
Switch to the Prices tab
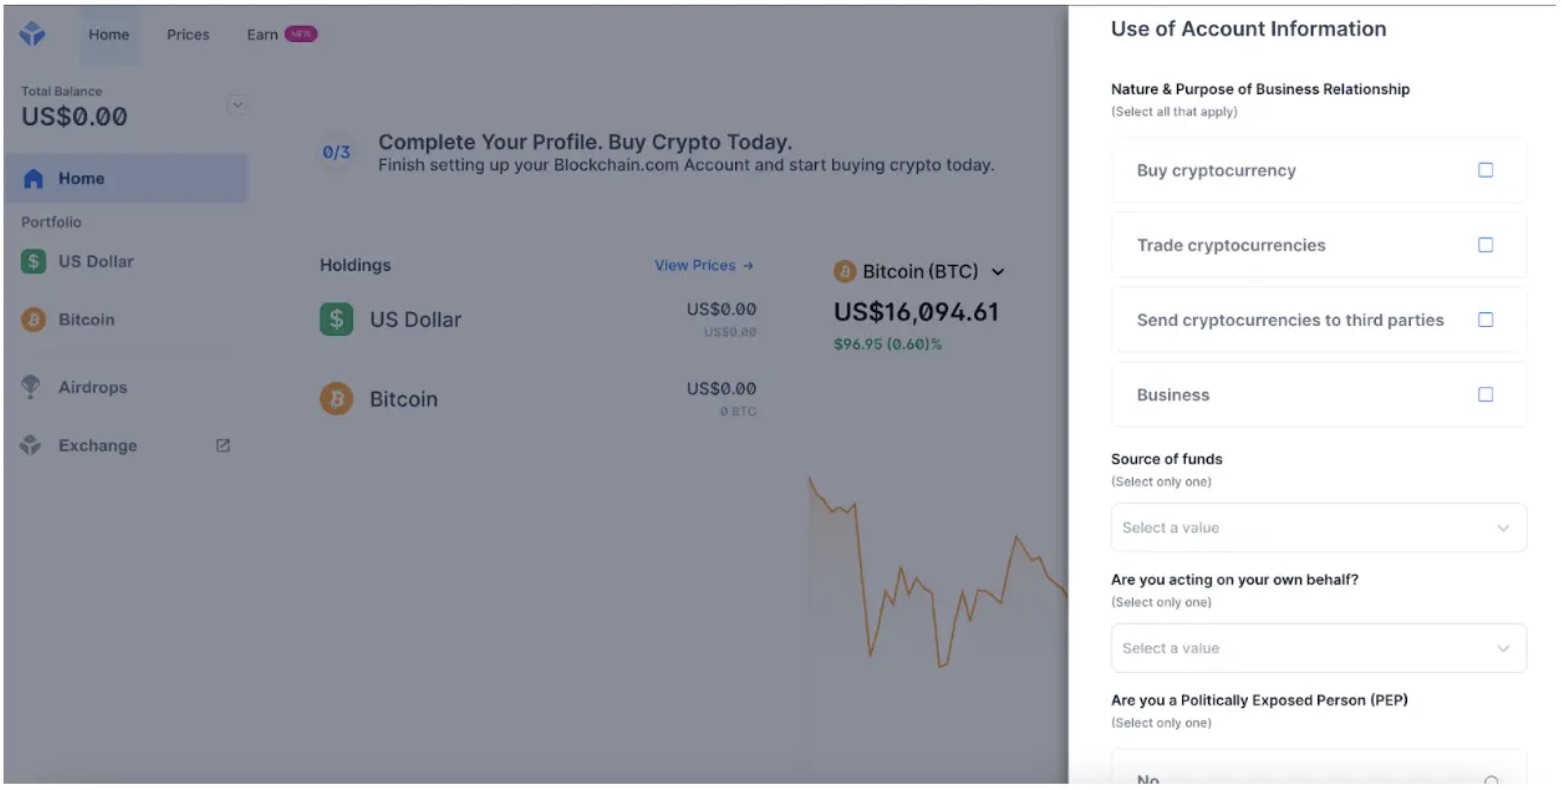(x=187, y=34)
